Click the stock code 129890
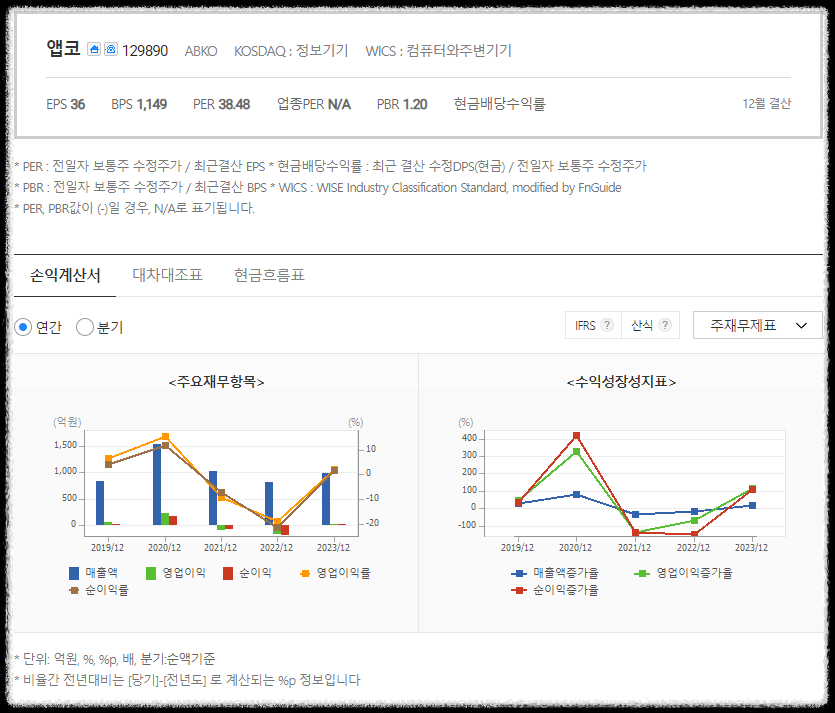The width and height of the screenshot is (835, 713). tap(145, 51)
